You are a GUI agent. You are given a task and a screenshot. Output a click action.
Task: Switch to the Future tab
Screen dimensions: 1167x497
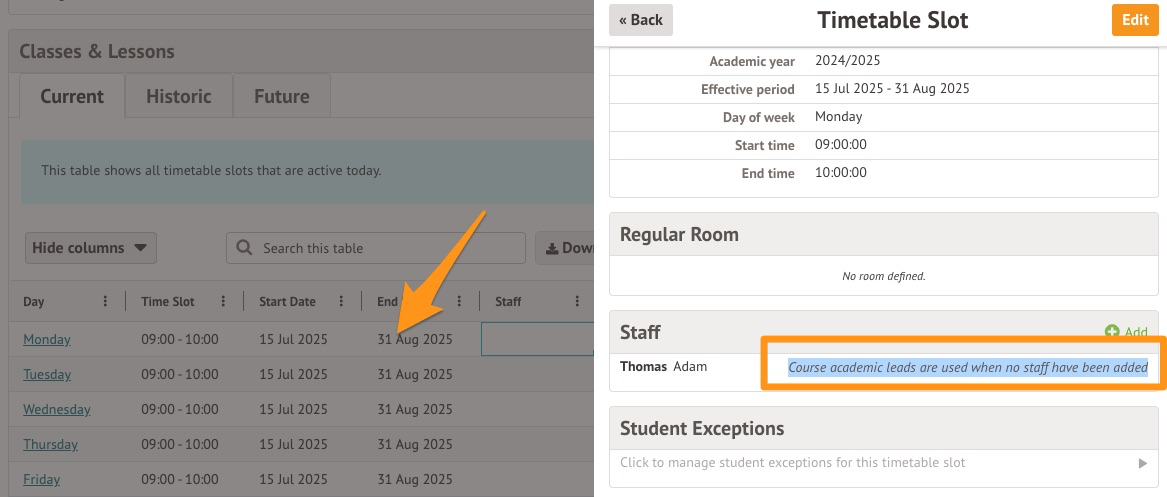(281, 97)
